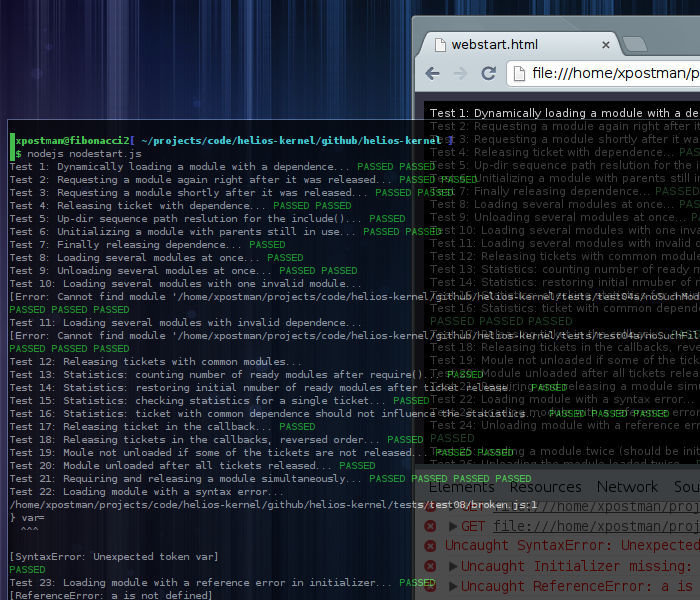Click terminal line Test 5: Up-dir sequence
This screenshot has width=700, height=600.
pyautogui.click(x=208, y=219)
